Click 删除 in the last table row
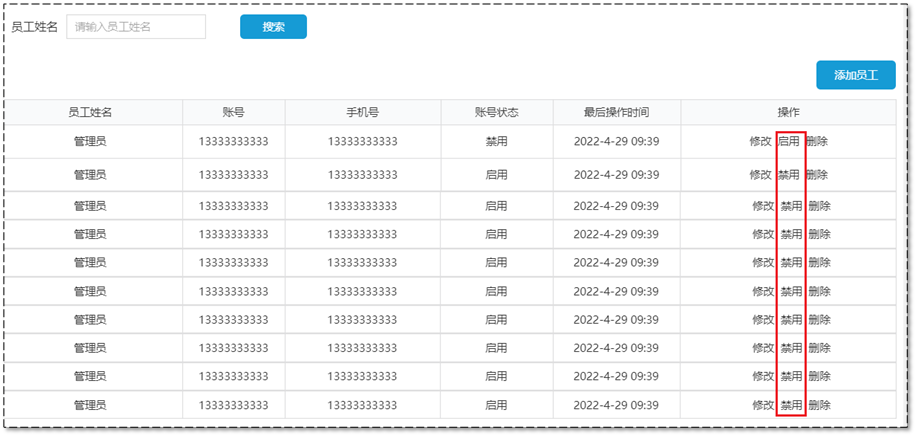Viewport: 916px width, 436px height. pos(819,406)
